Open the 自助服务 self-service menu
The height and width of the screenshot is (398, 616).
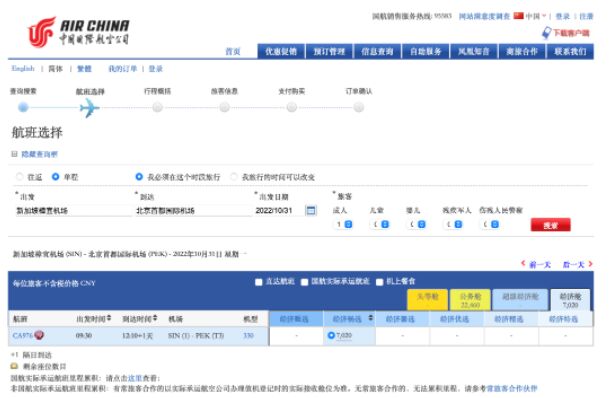(425, 51)
